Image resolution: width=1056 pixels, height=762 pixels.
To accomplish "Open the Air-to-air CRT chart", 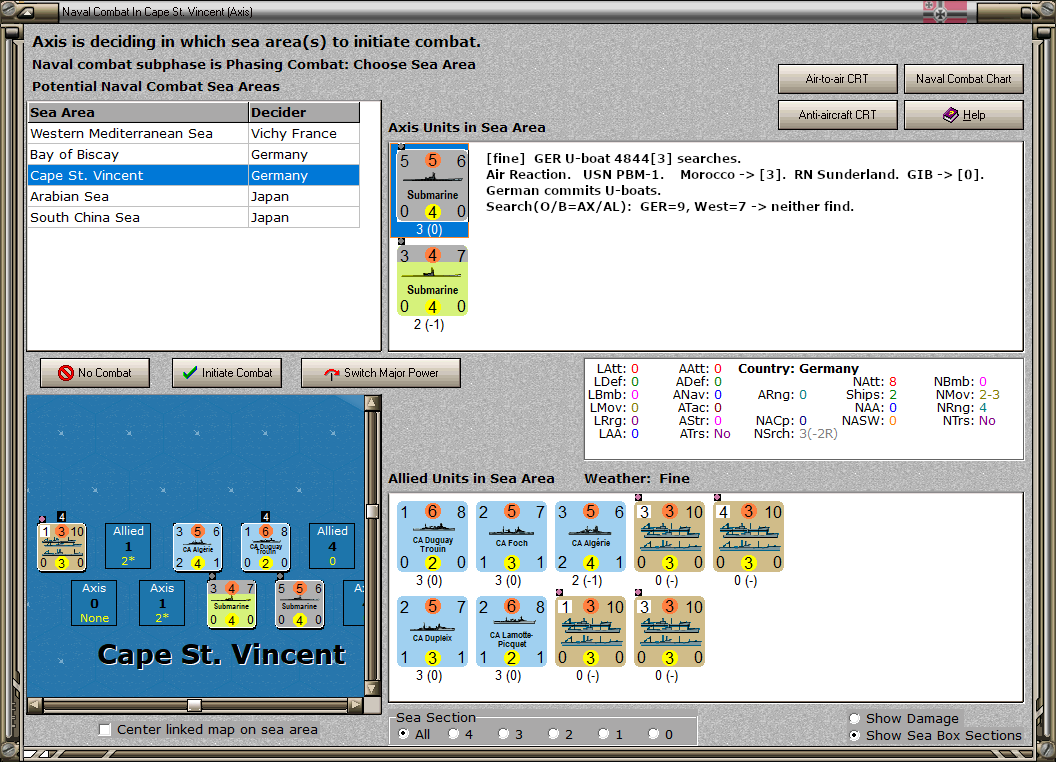I will pyautogui.click(x=837, y=79).
